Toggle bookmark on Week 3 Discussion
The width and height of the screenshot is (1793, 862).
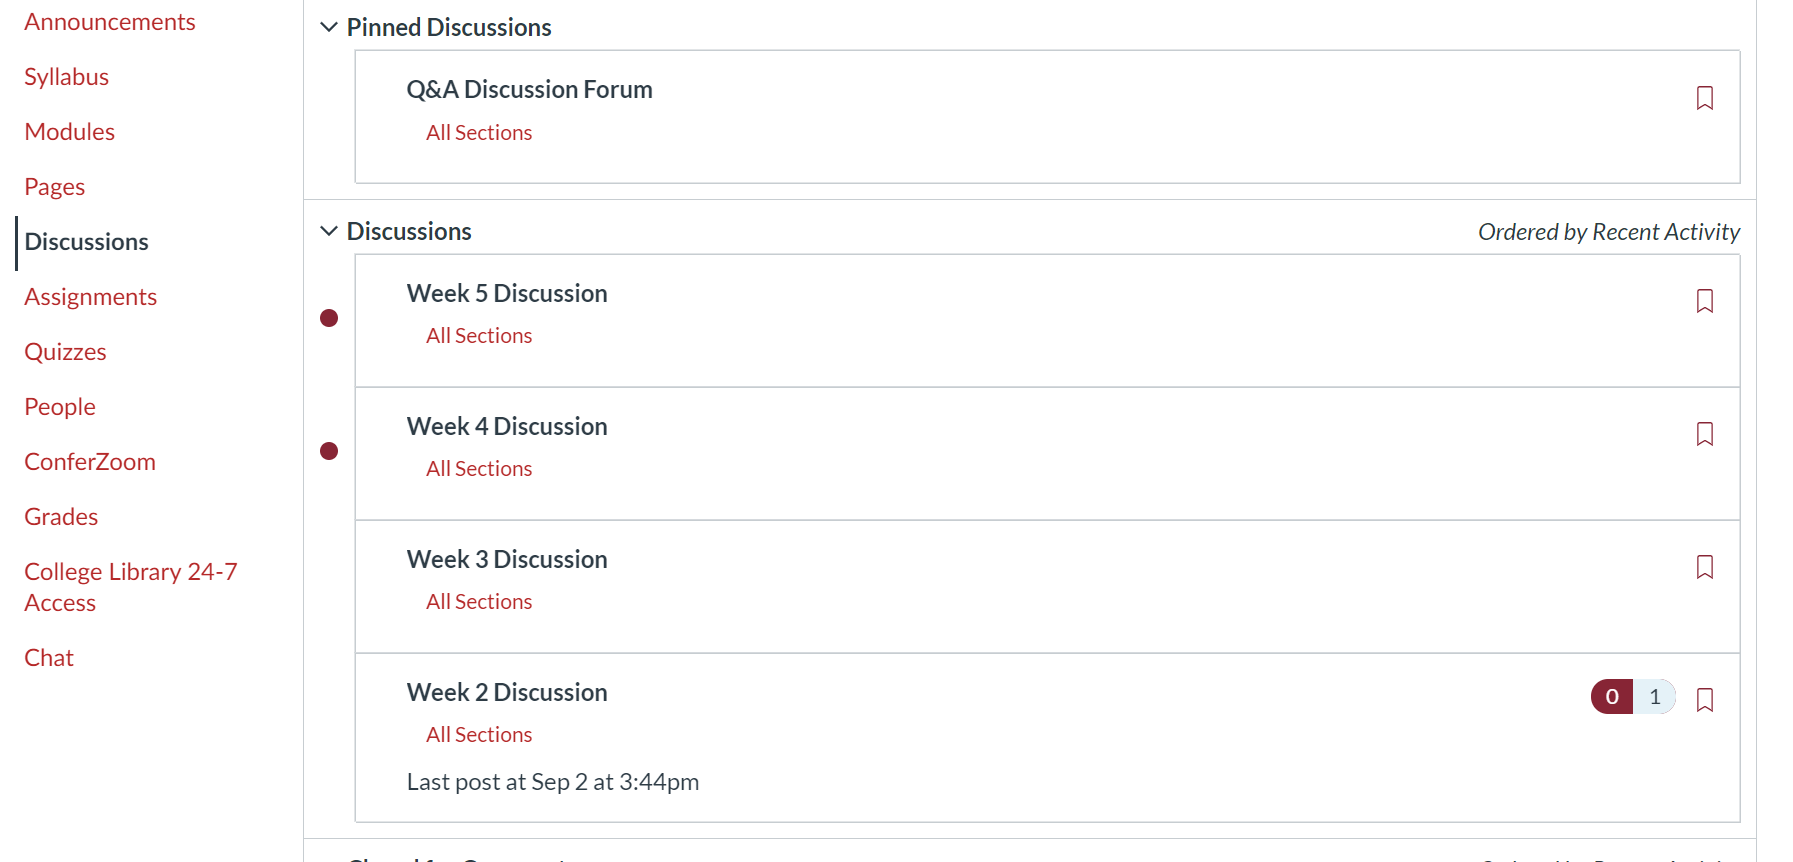[x=1705, y=567]
